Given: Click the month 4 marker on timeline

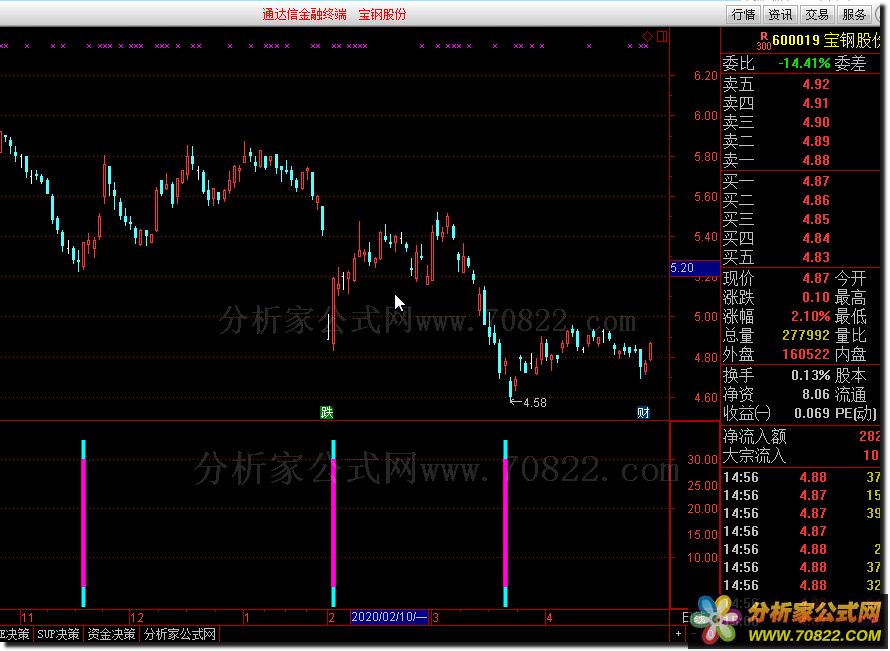Looking at the screenshot, I should pyautogui.click(x=549, y=618).
